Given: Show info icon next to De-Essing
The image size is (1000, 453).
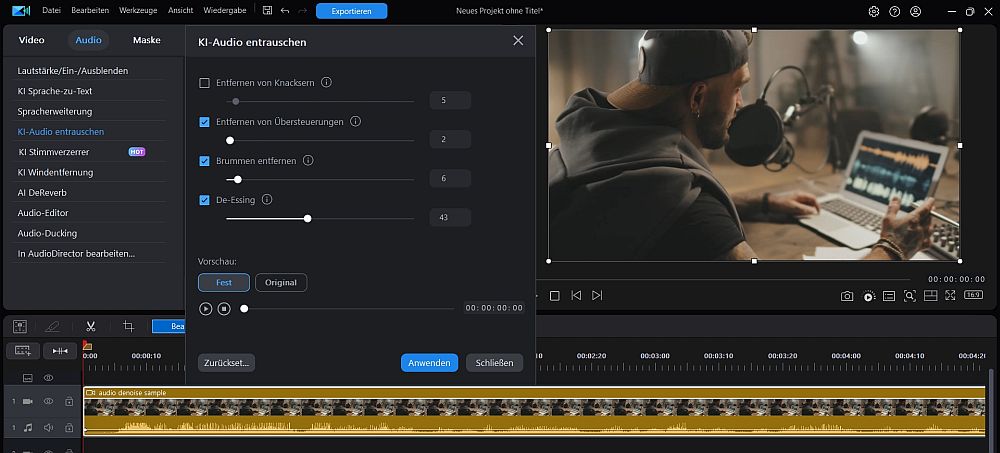Looking at the screenshot, I should pyautogui.click(x=267, y=200).
